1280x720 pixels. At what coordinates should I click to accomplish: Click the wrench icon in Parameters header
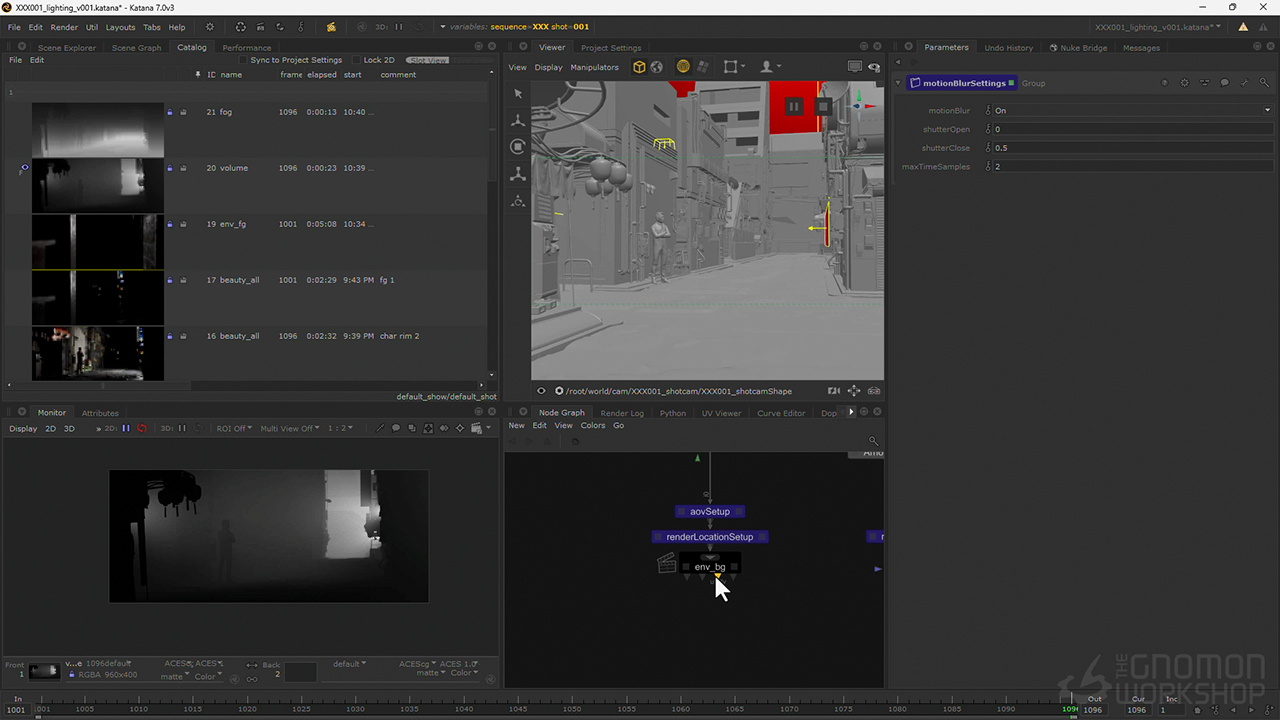[1244, 83]
